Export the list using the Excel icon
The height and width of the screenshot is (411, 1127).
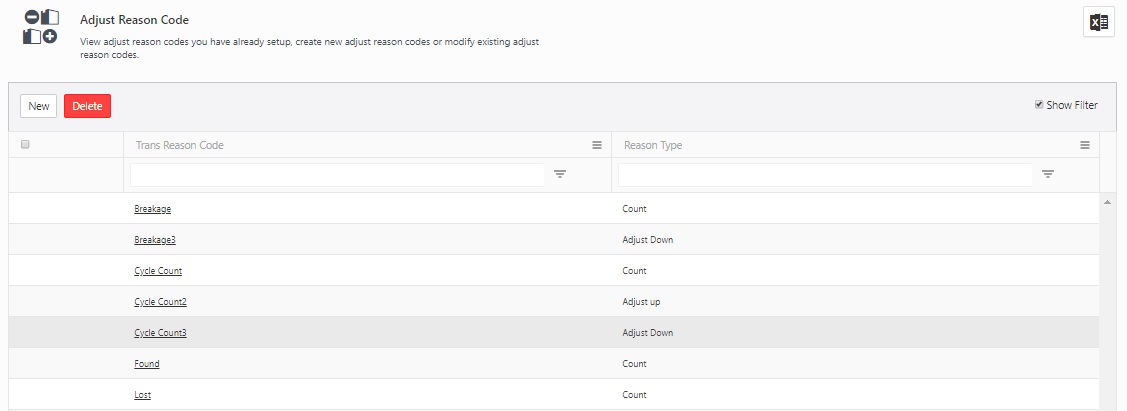pyautogui.click(x=1098, y=22)
